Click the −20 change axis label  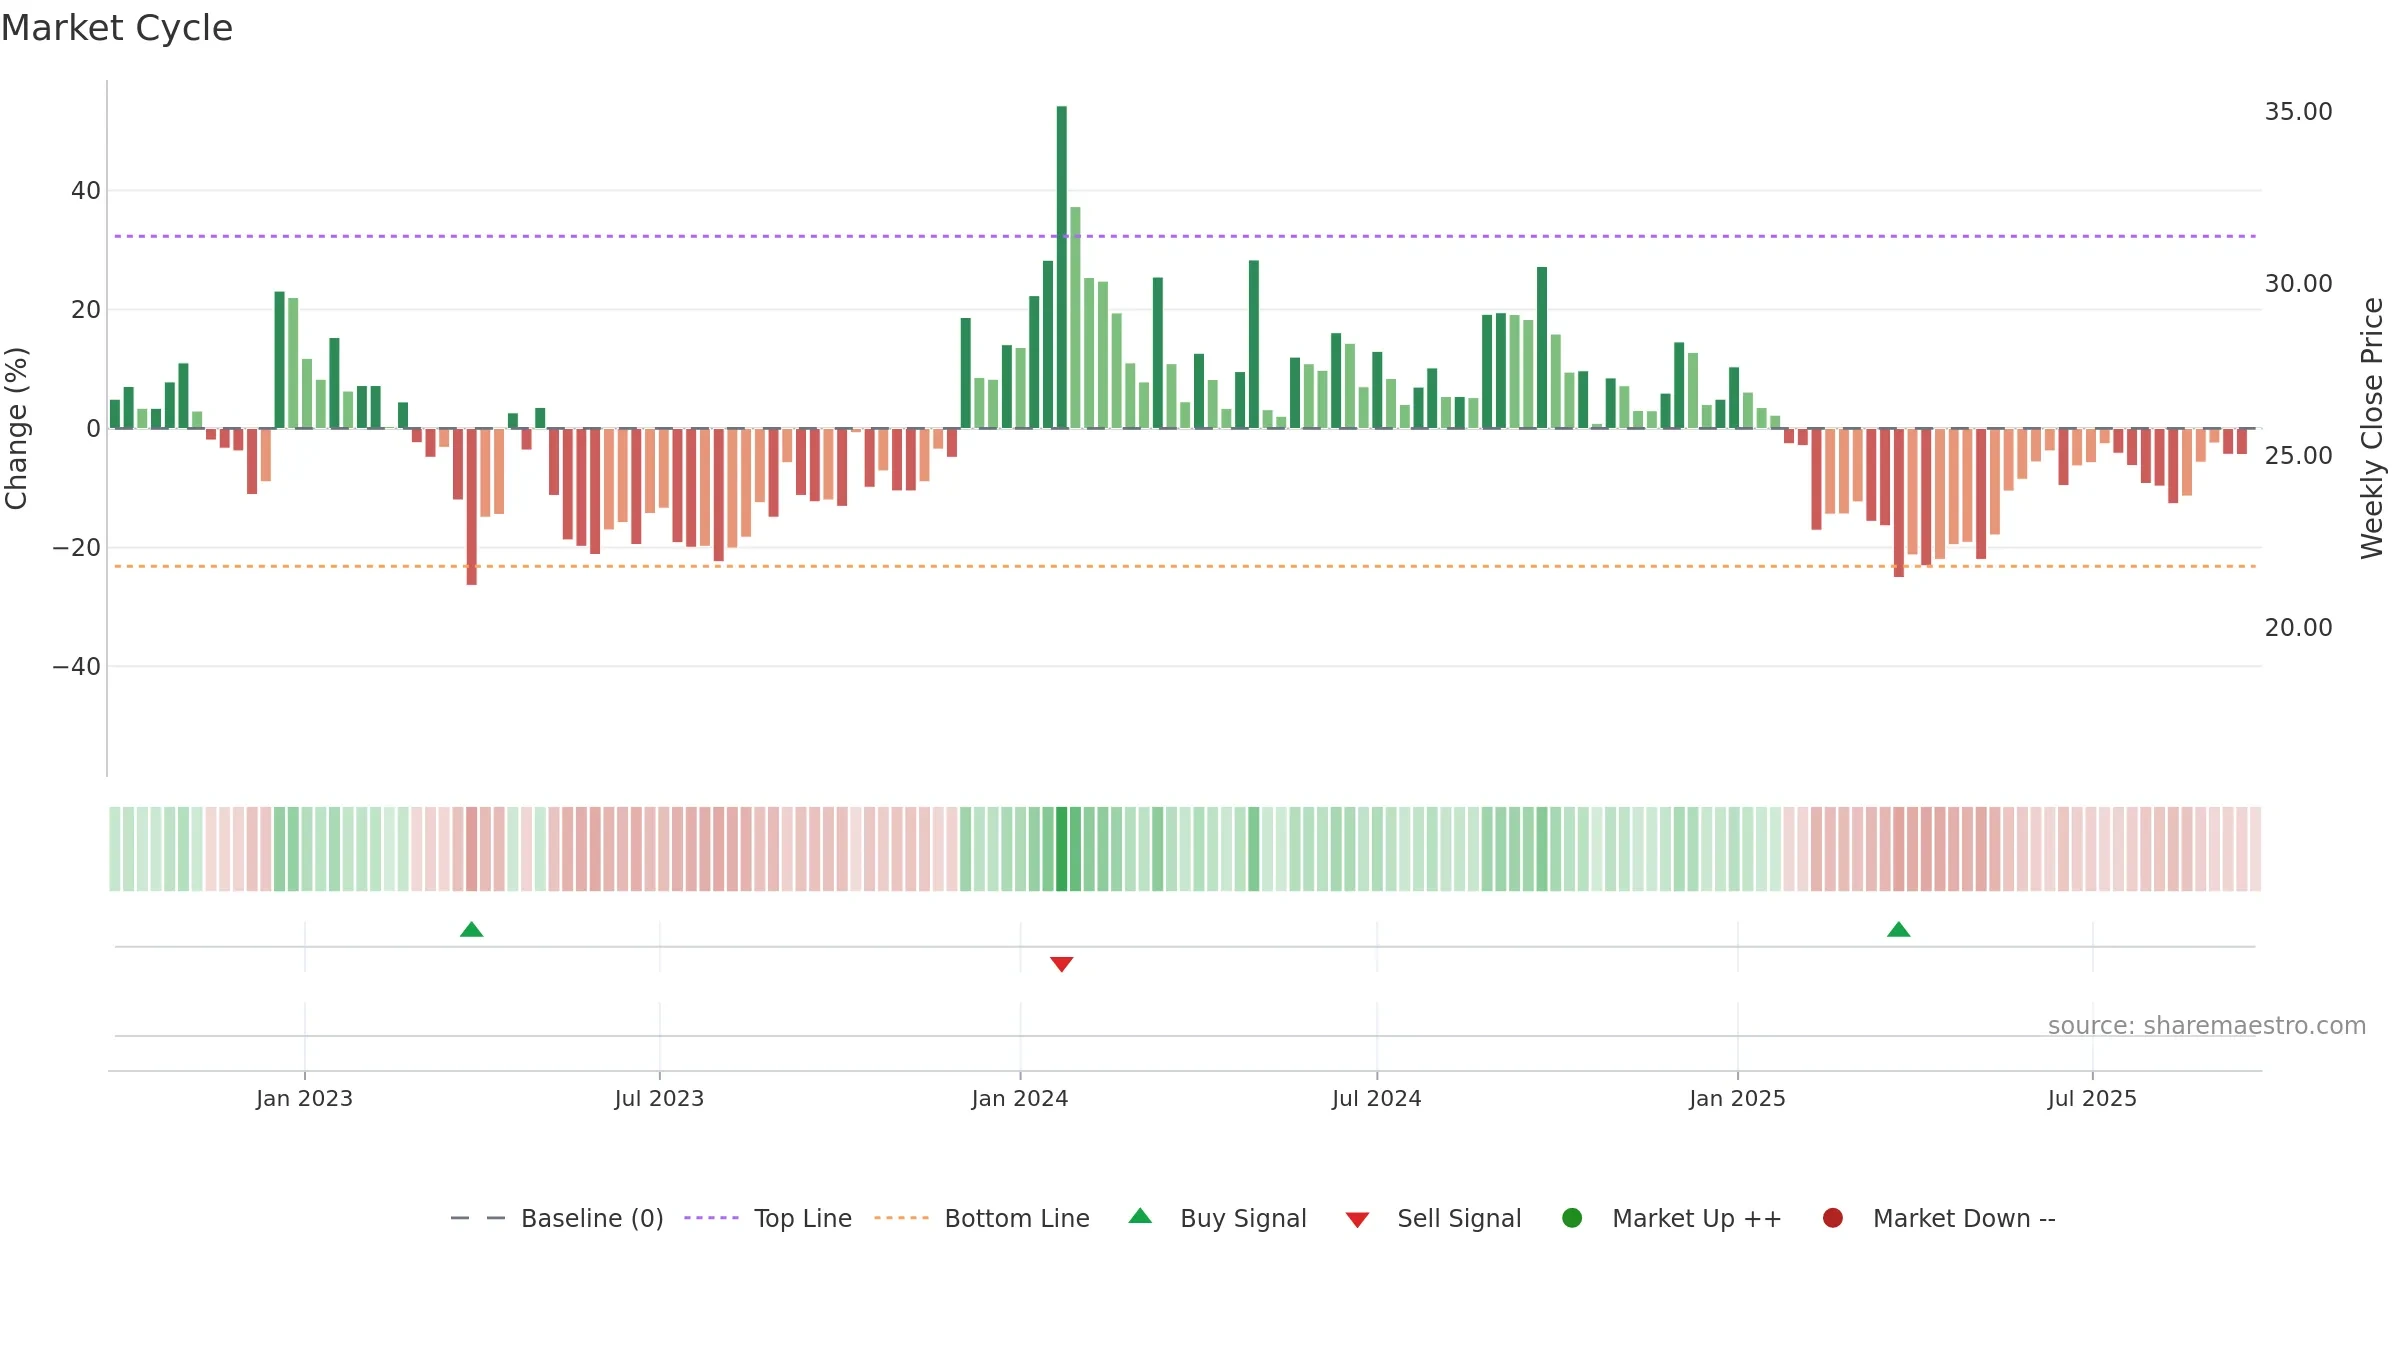coord(77,548)
